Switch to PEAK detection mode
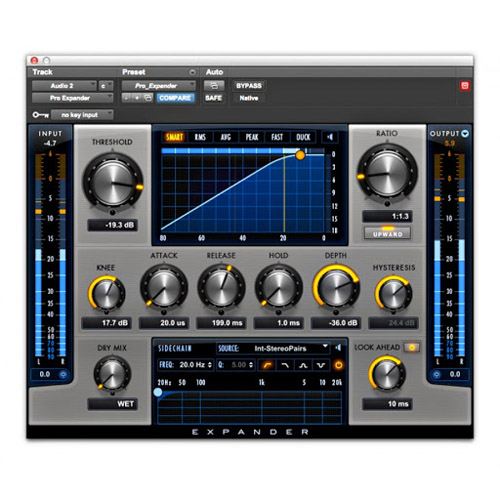500x500 pixels. (x=252, y=137)
